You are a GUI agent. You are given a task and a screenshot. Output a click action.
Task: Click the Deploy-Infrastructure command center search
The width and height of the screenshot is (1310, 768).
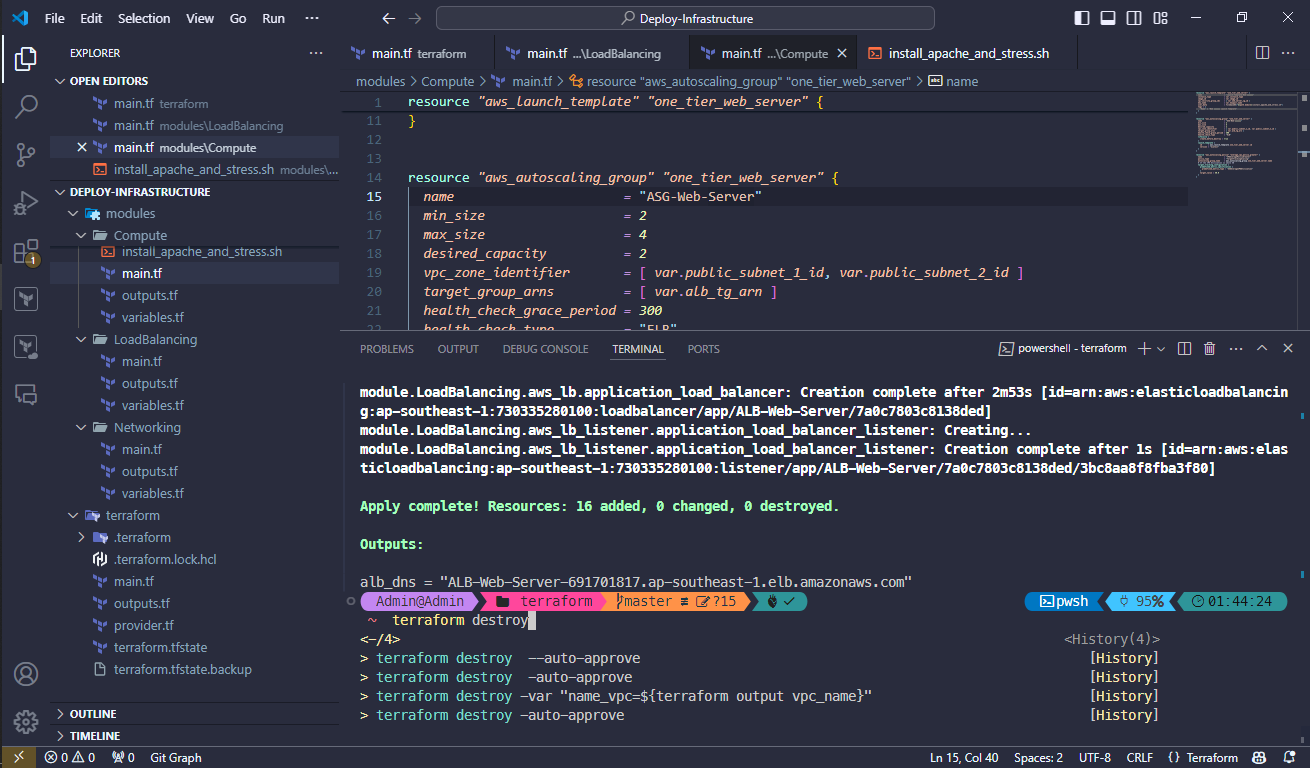(x=685, y=18)
